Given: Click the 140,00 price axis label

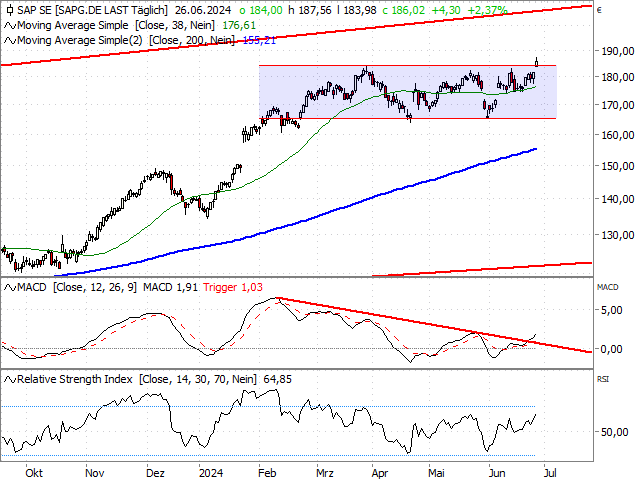Looking at the screenshot, I should coord(618,199).
